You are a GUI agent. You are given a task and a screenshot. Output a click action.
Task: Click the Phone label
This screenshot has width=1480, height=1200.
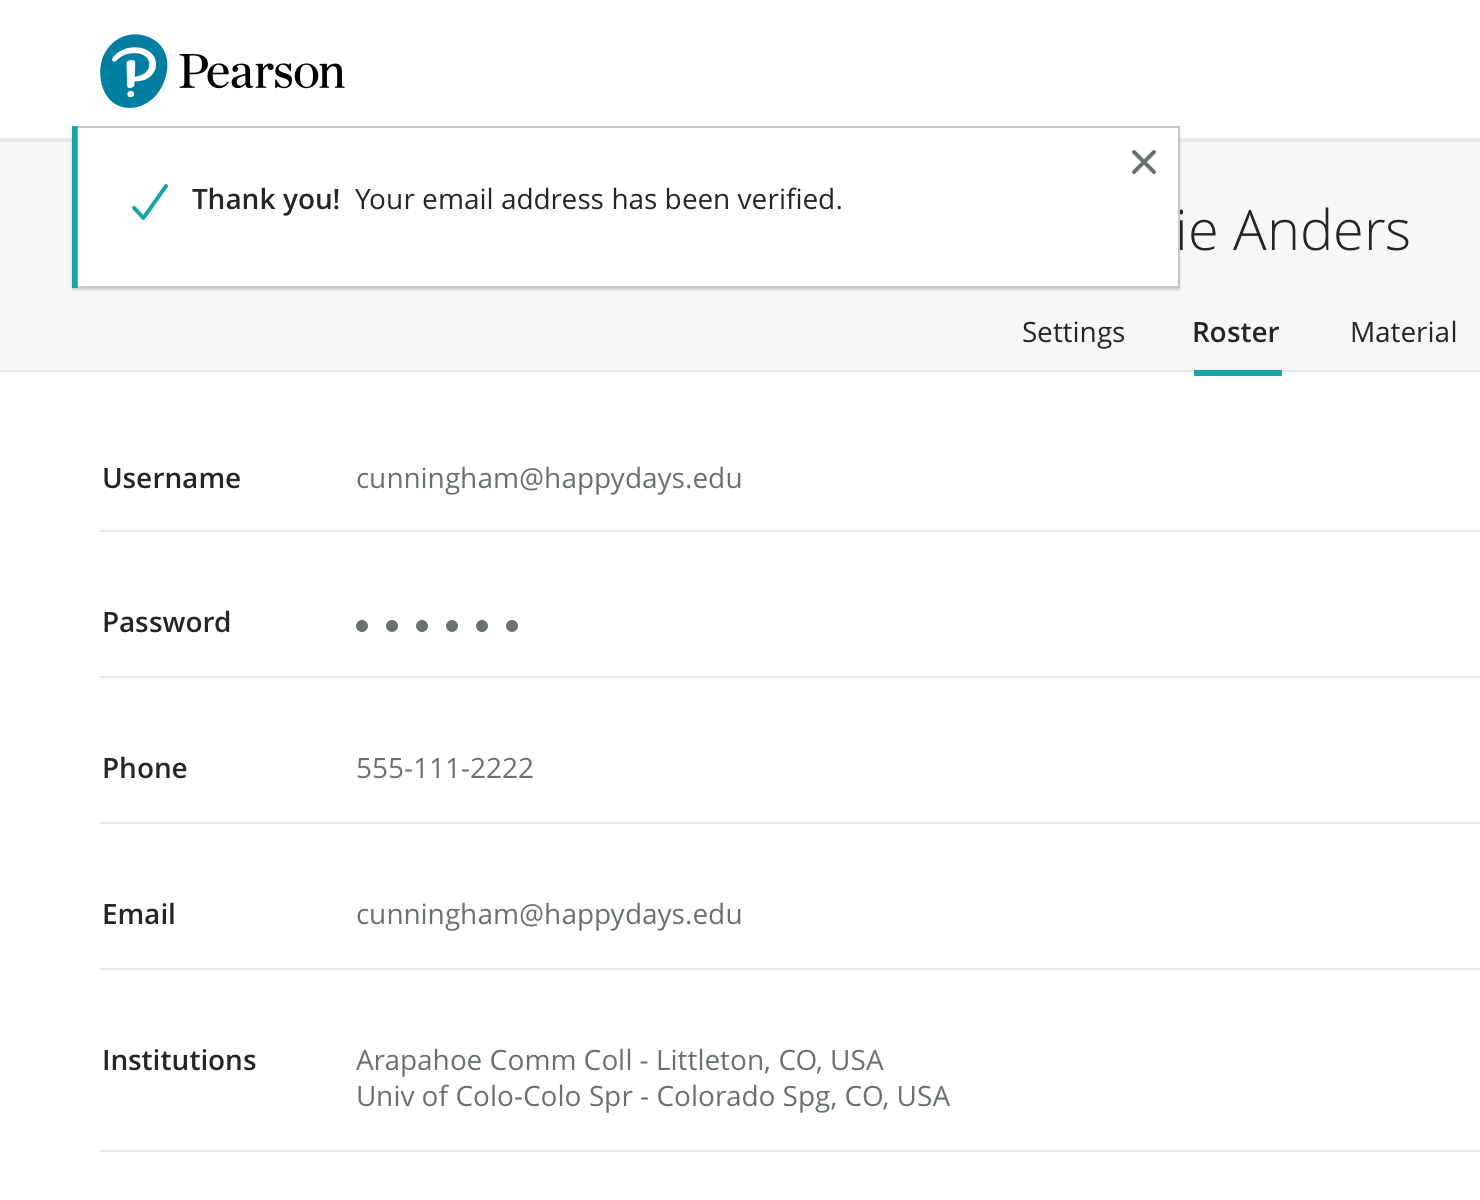click(144, 768)
